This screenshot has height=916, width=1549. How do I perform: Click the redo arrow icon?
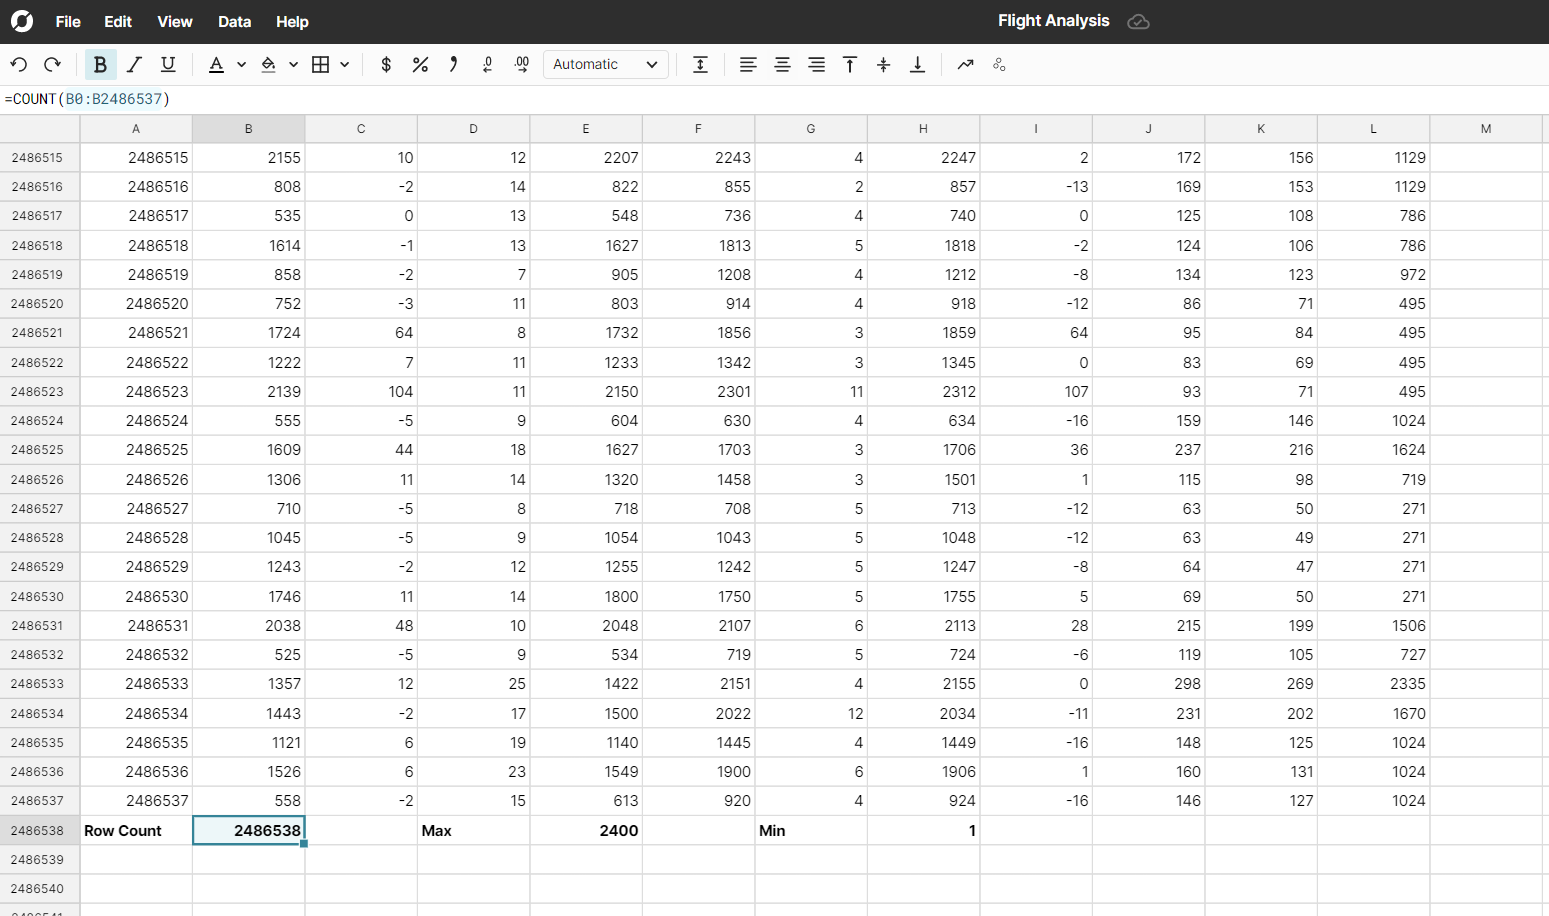point(52,65)
